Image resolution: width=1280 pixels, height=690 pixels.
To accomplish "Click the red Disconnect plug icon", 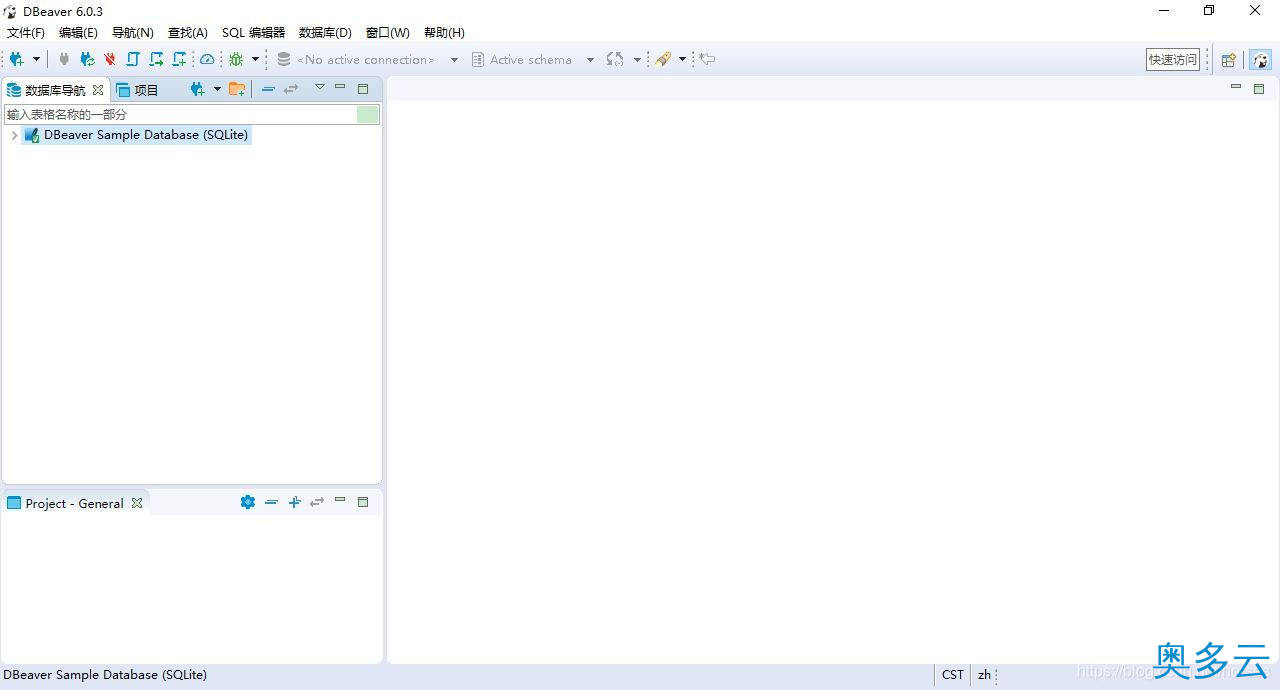I will [x=109, y=59].
